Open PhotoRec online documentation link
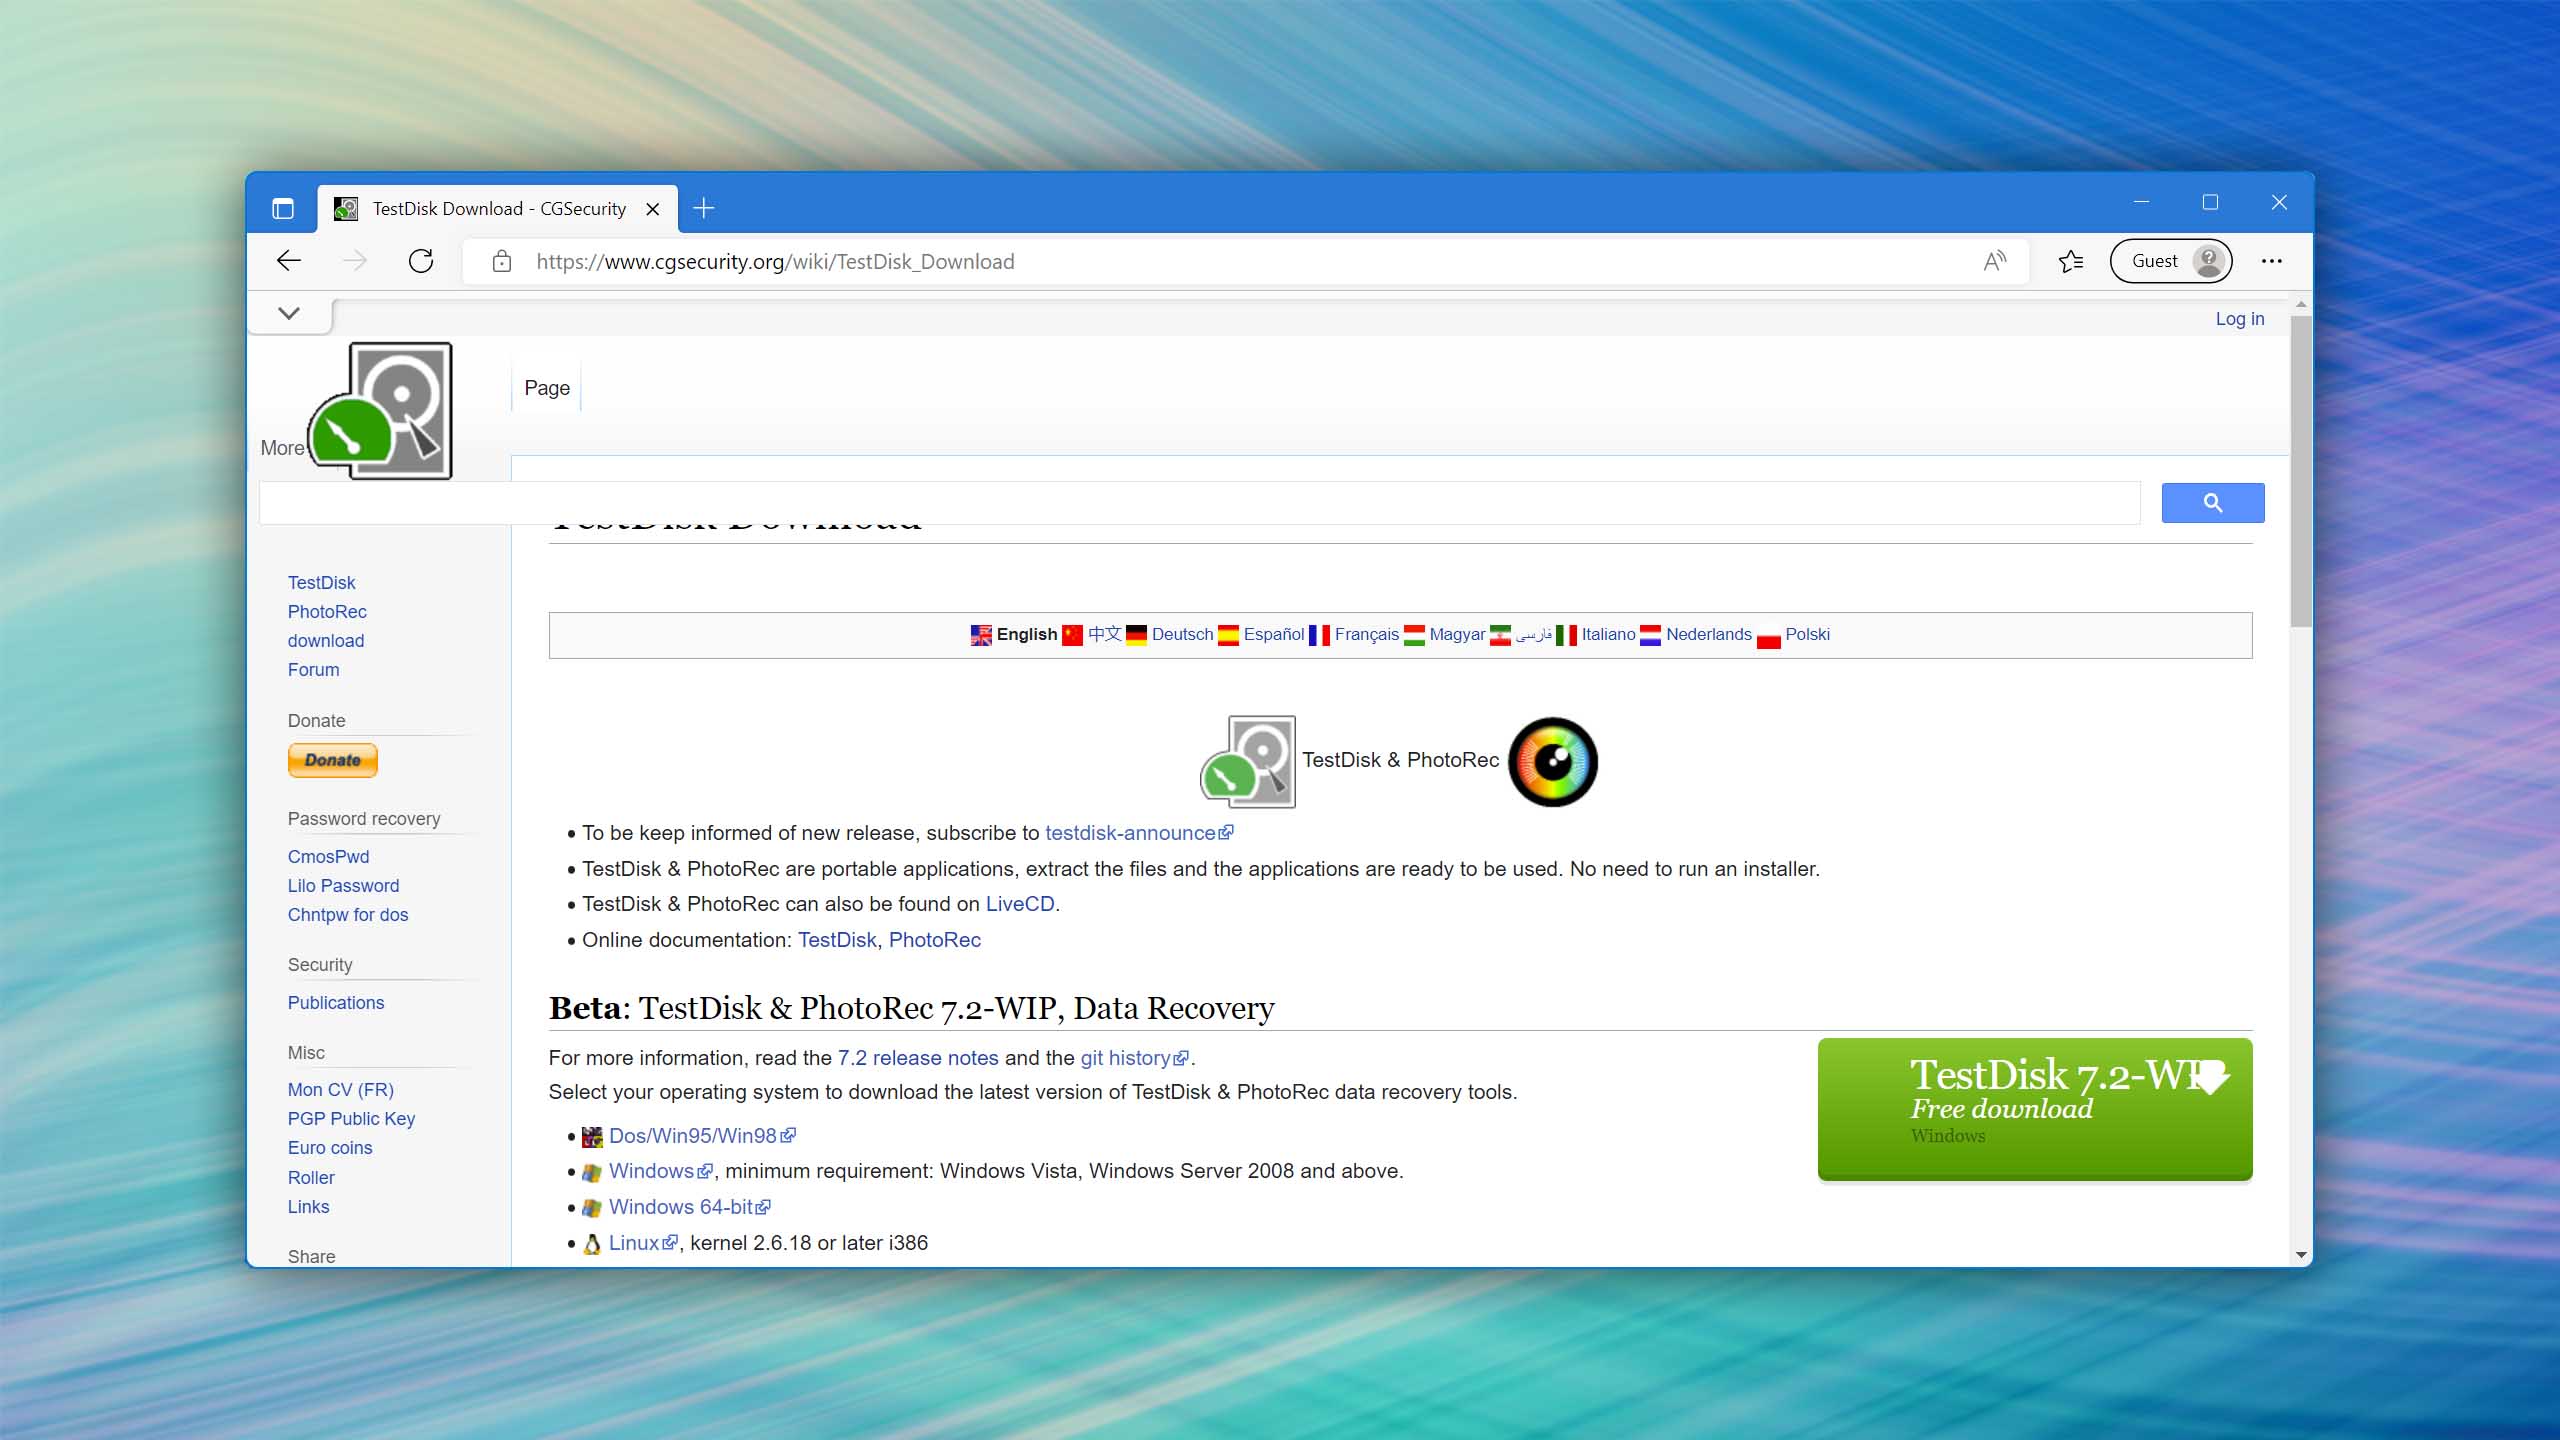The height and width of the screenshot is (1440, 2560). [x=934, y=940]
